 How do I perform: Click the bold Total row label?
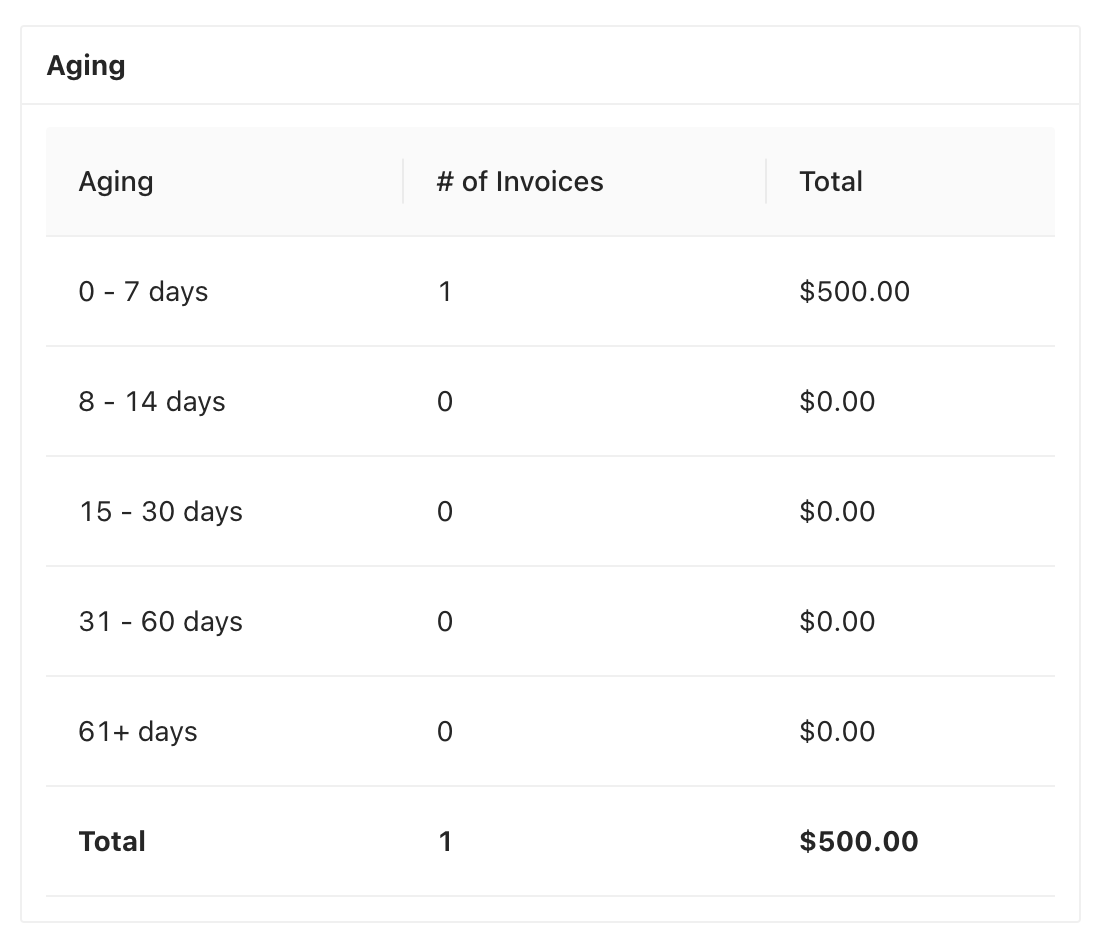112,842
